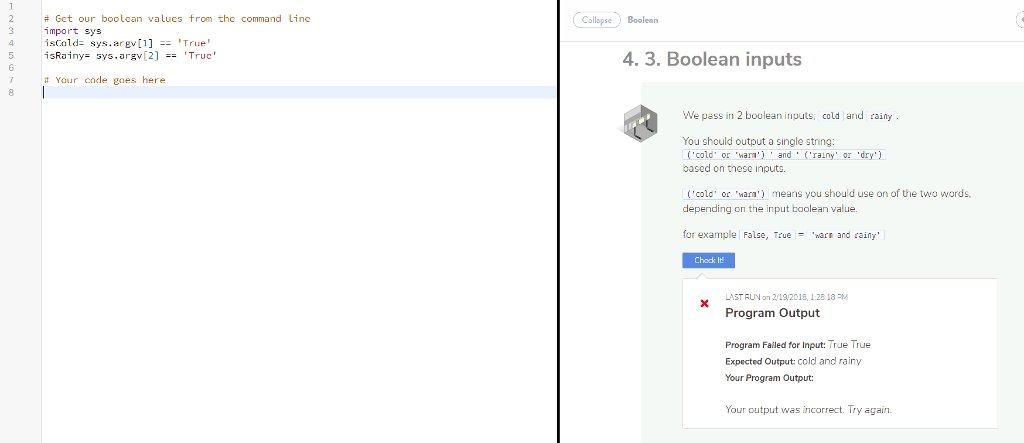
Task: Click the 'Your Program Output:' label
Action: [769, 378]
